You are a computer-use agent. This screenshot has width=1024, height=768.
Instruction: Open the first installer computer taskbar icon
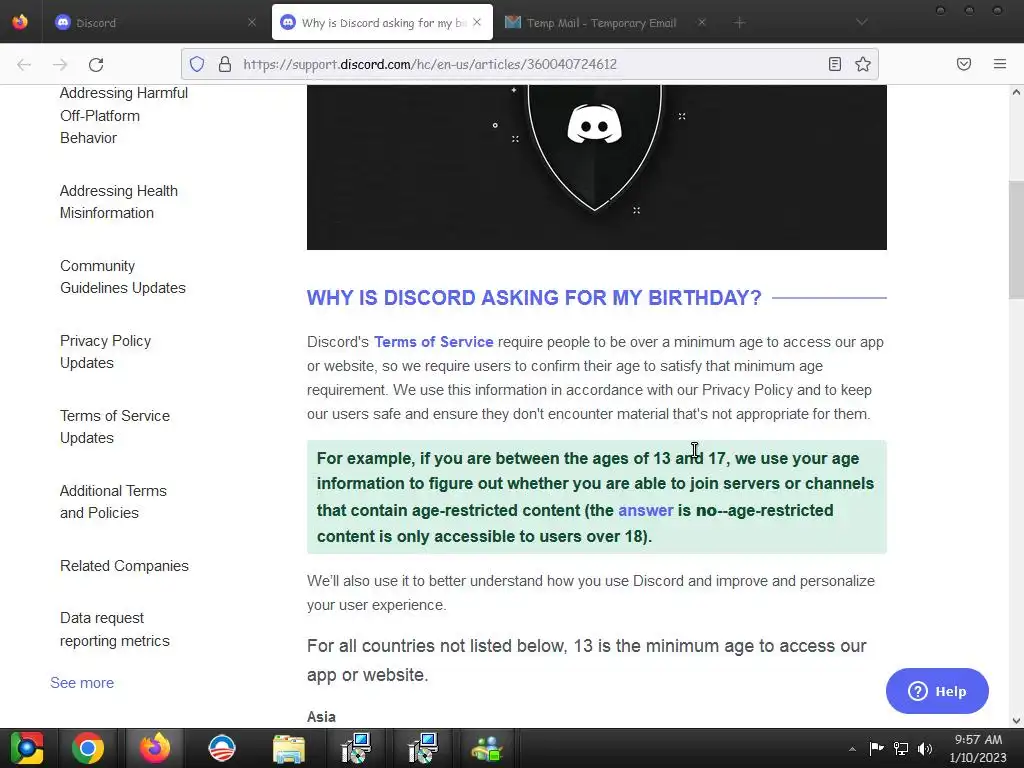[356, 748]
